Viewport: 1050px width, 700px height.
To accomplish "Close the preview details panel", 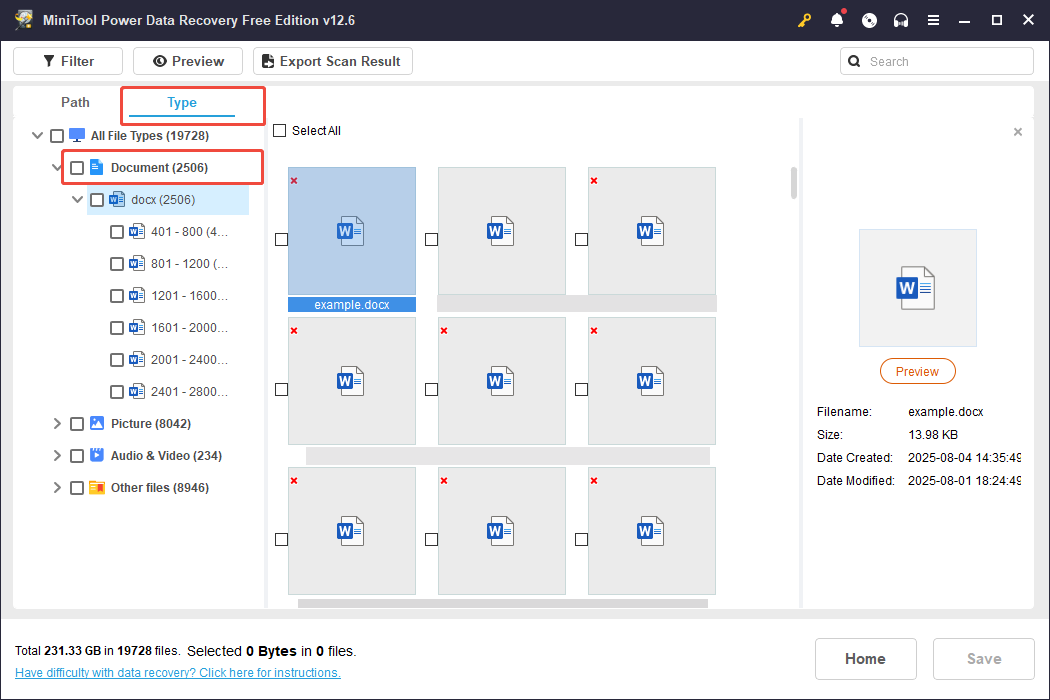I will [x=1018, y=132].
